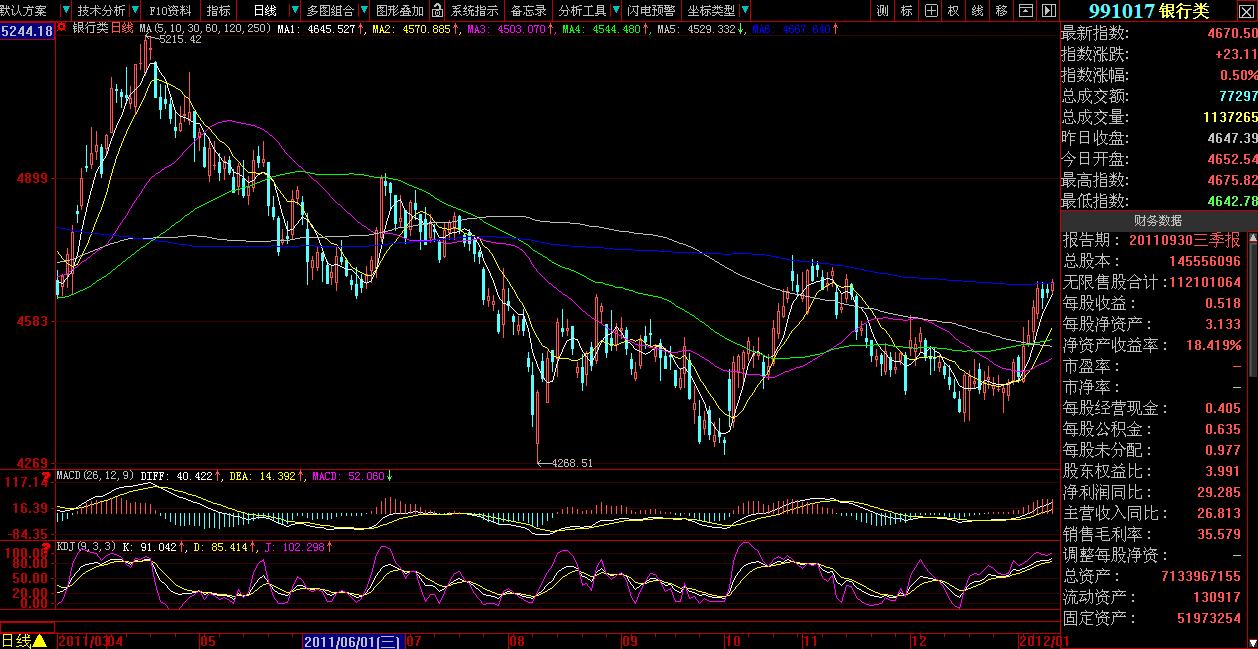Click the 移 move chart icon
The image size is (1258, 649).
pyautogui.click(x=1002, y=10)
